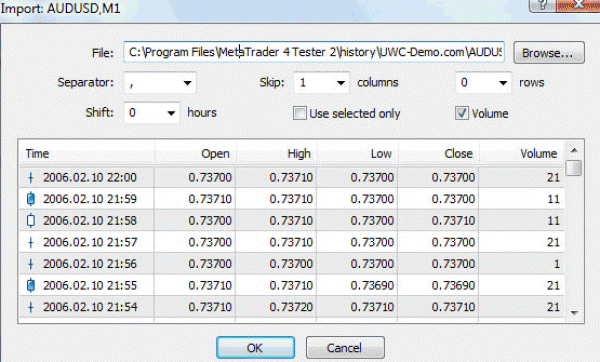
Task: Click filled candle icon for 21:59 row
Action: [31, 199]
